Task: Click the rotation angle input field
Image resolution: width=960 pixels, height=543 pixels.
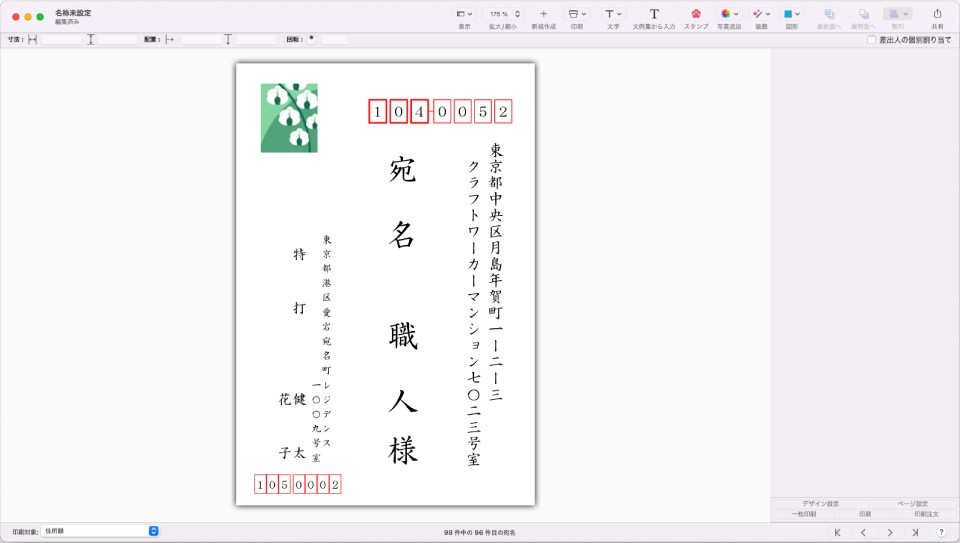Action: tap(334, 40)
